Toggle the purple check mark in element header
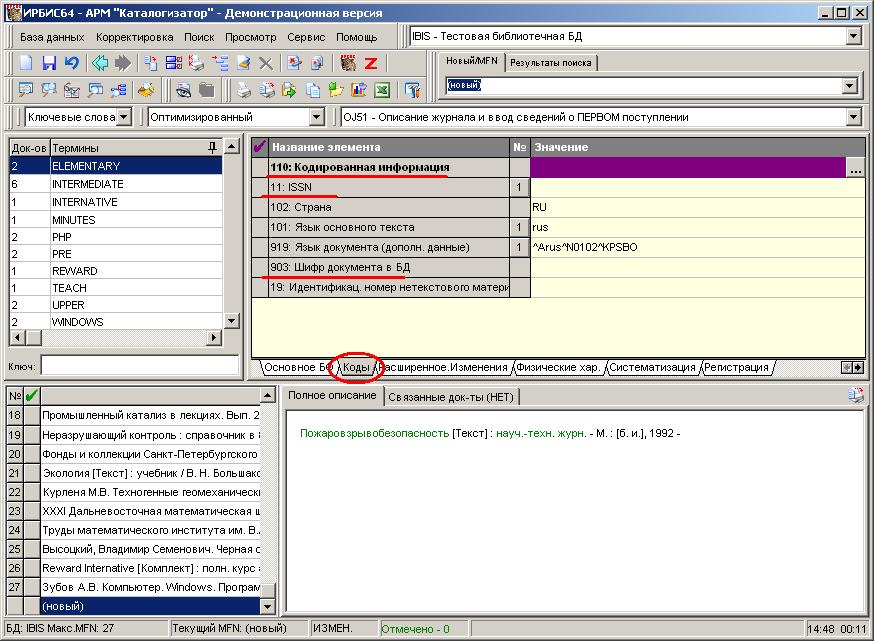This screenshot has width=874, height=641. [259, 147]
